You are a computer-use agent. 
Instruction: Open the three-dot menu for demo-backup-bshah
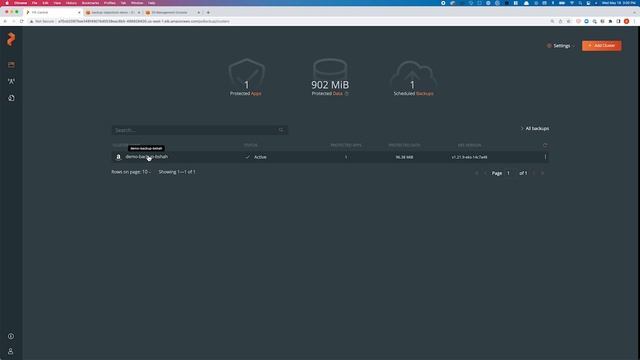click(x=545, y=157)
